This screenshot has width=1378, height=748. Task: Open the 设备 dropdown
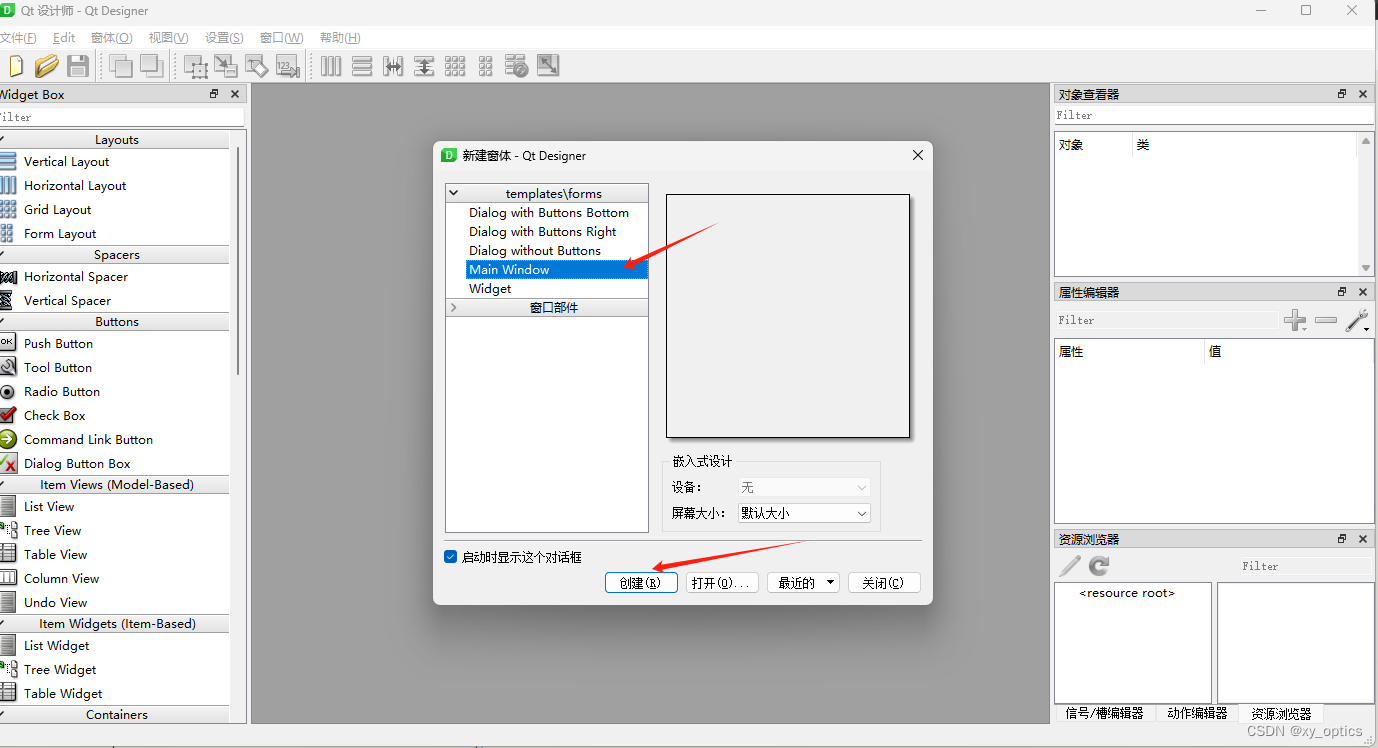point(804,487)
